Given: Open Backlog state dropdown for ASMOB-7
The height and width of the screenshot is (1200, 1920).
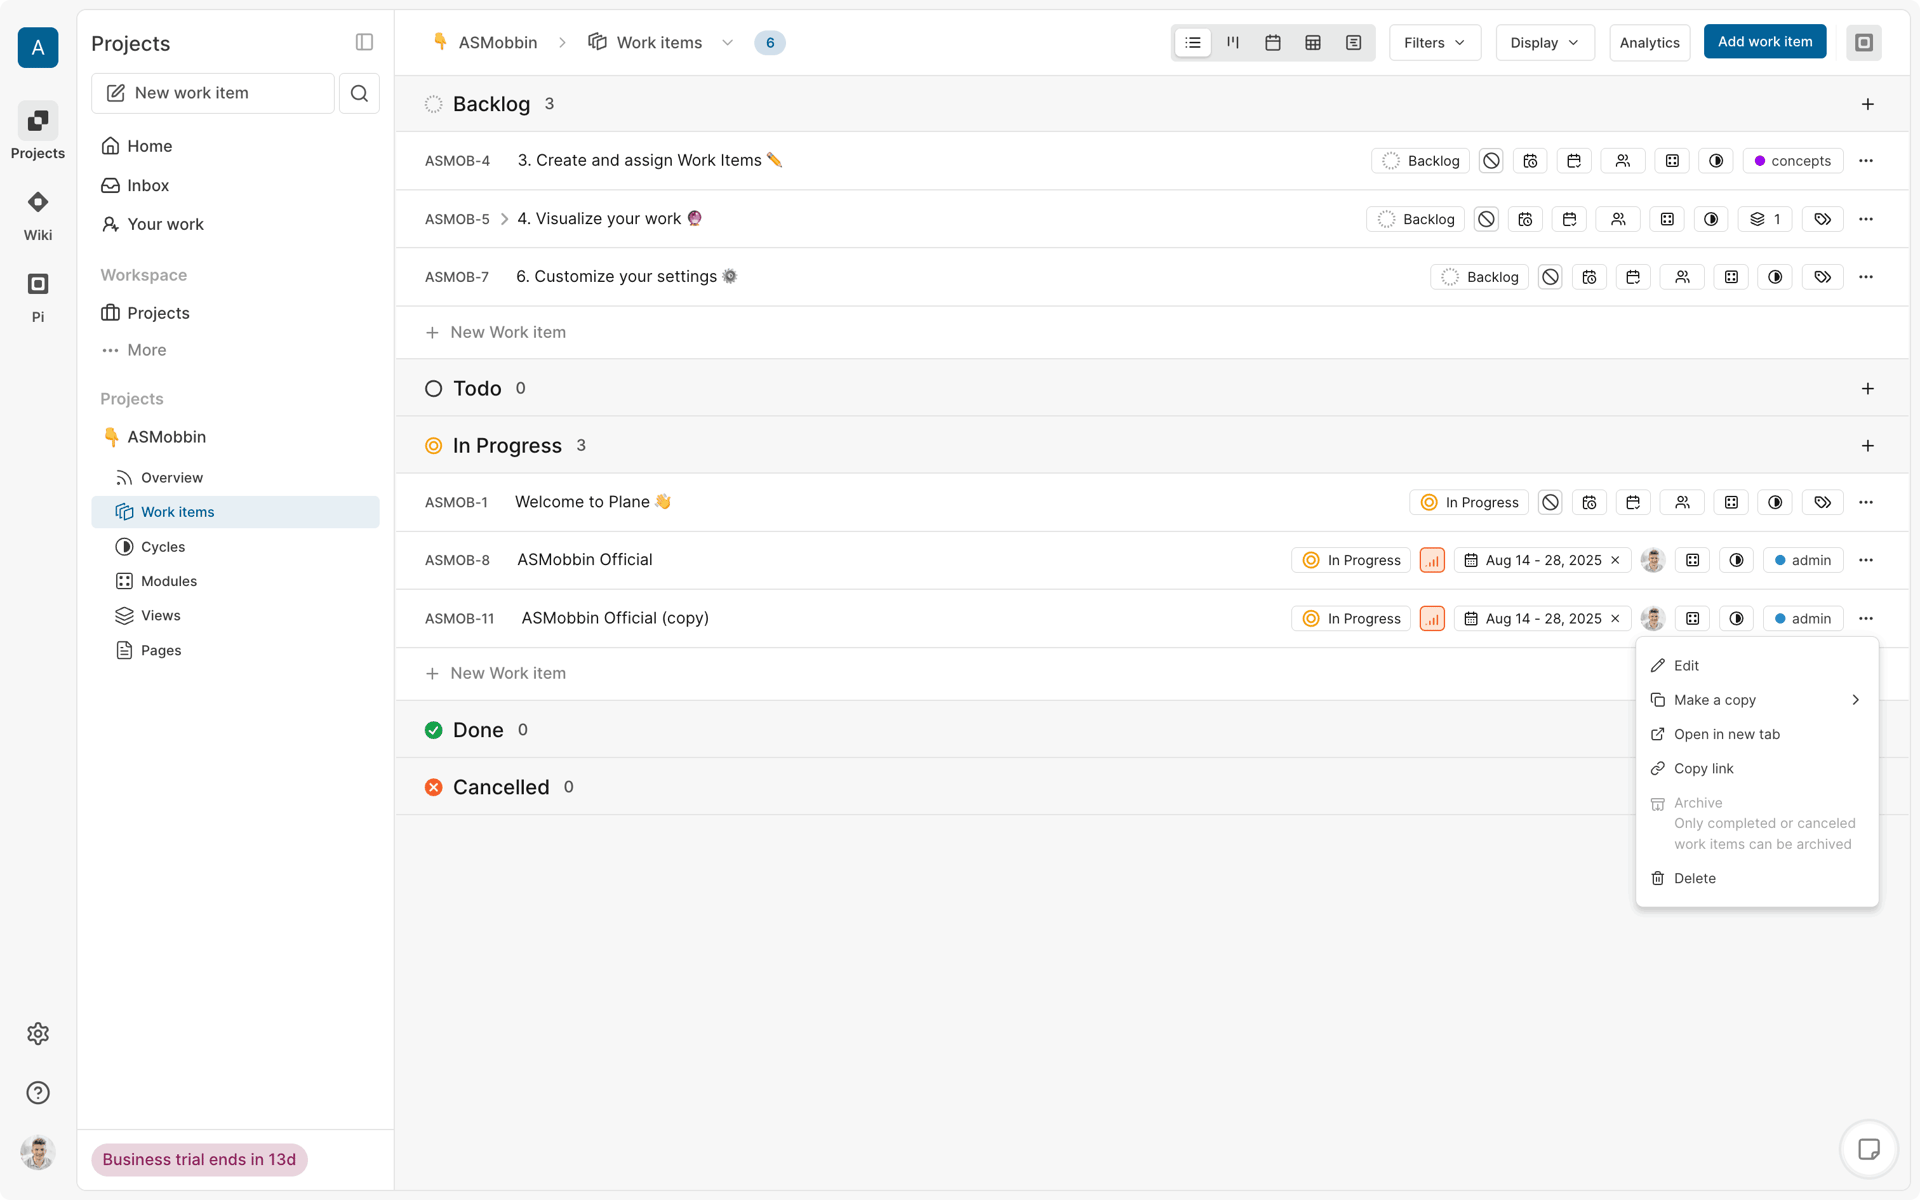Looking at the screenshot, I should [1479, 277].
